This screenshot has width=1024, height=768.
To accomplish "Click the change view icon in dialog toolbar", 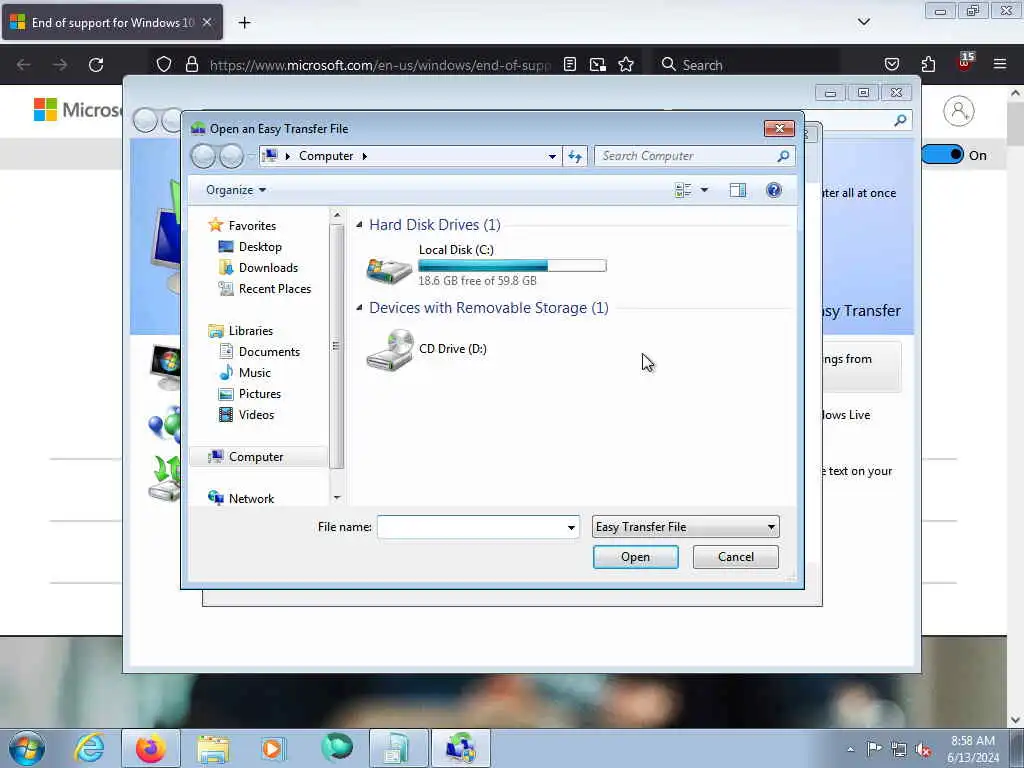I will coord(683,190).
